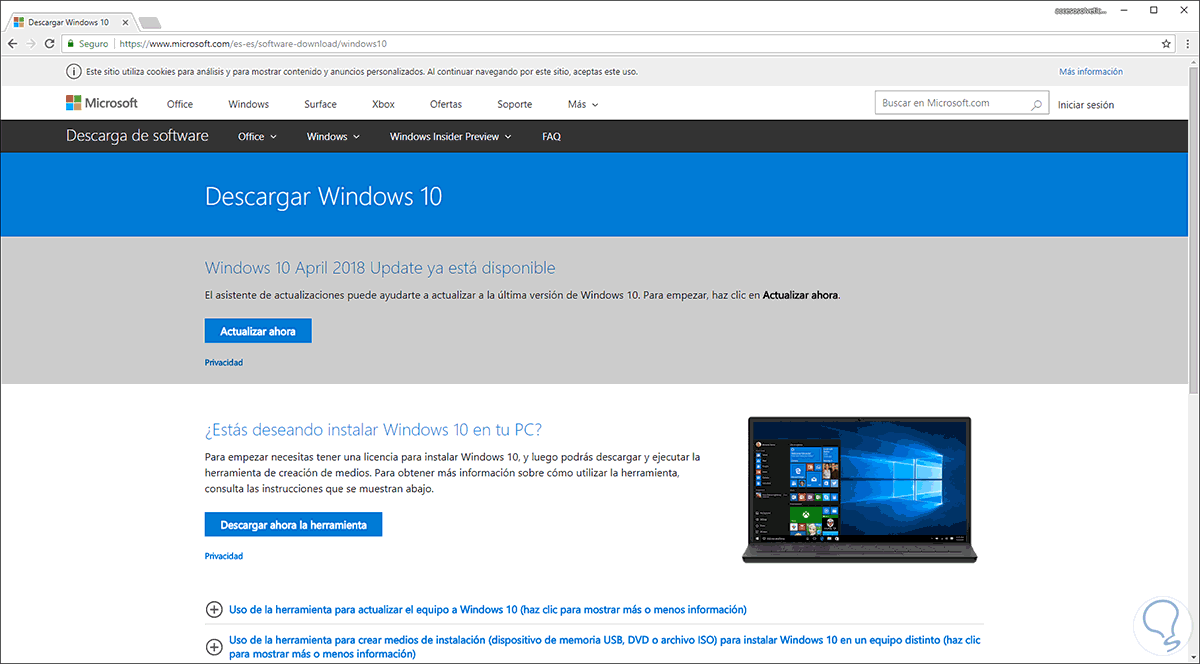Click the browser forward arrow
The image size is (1200, 664).
pos(30,44)
